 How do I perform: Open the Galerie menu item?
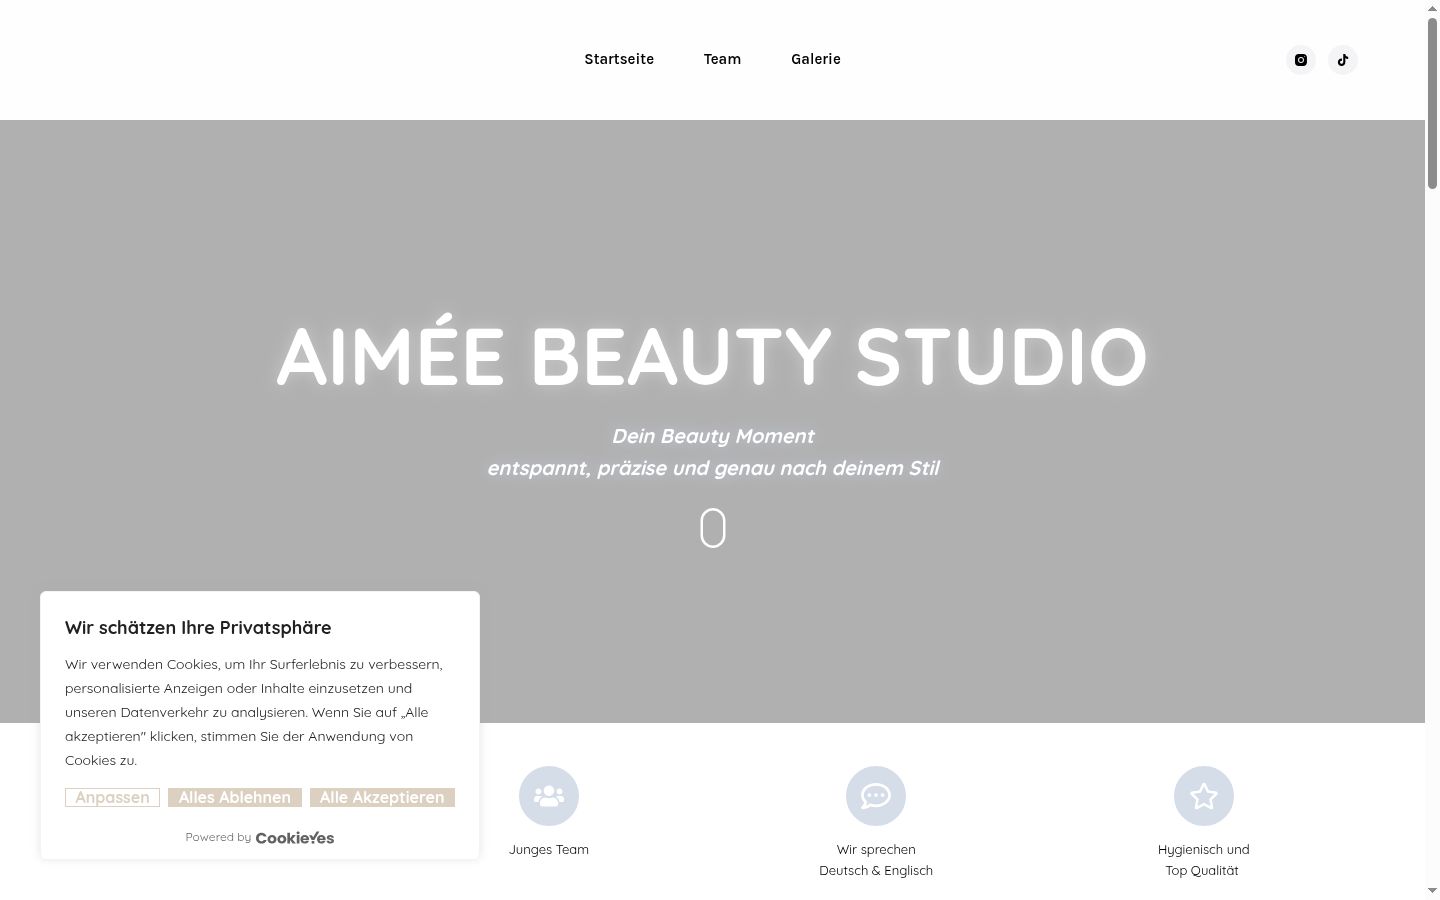[x=816, y=59]
